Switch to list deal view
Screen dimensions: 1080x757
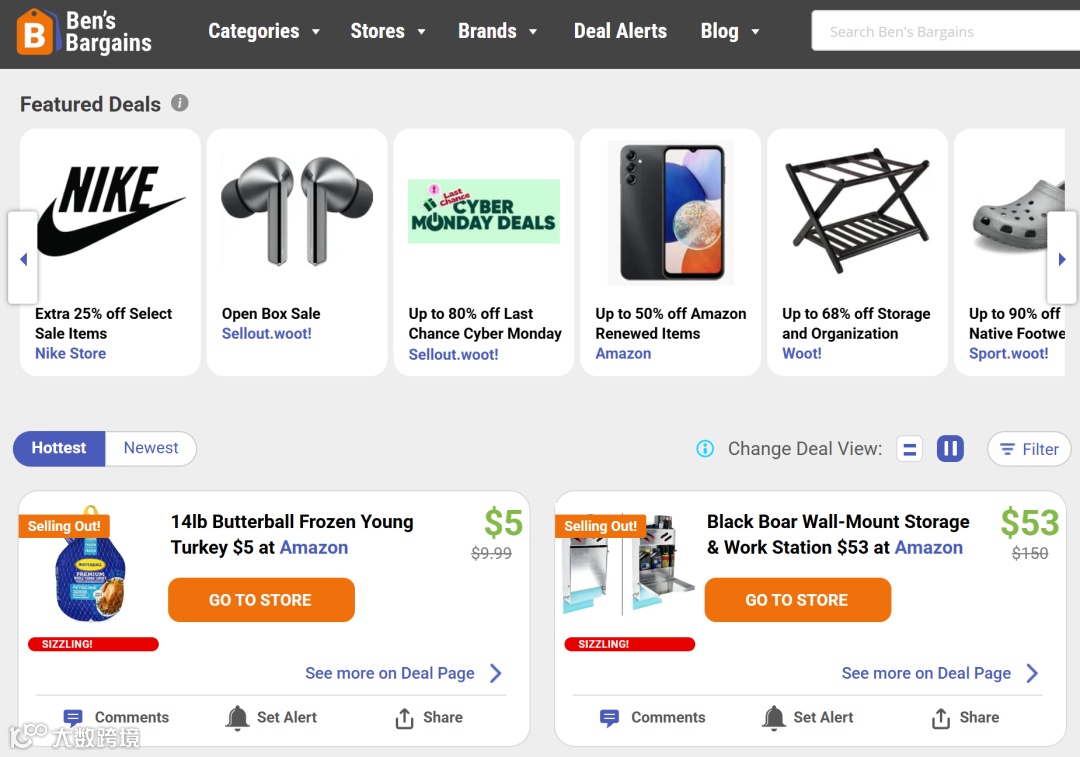909,449
